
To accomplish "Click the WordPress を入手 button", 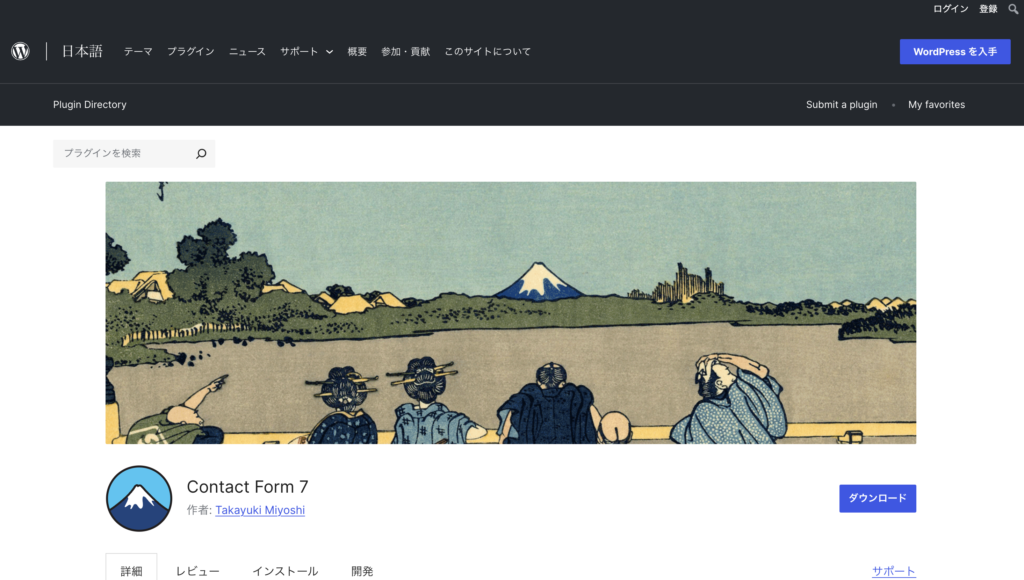I will (x=955, y=52).
